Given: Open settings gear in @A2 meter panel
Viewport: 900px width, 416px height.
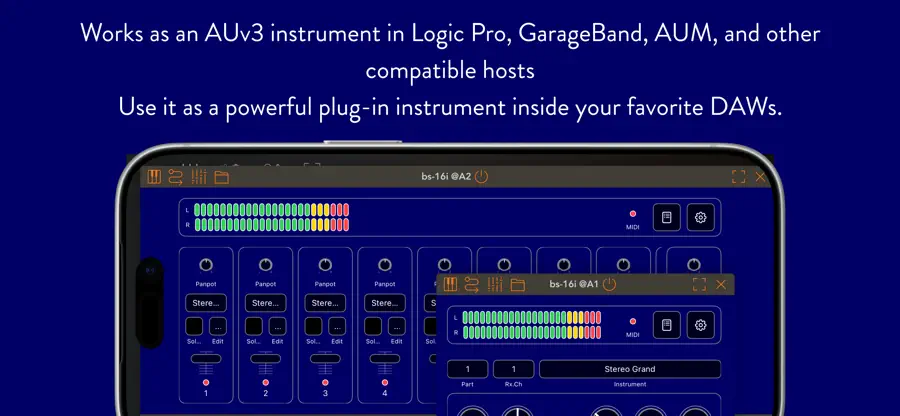Looking at the screenshot, I should coord(701,217).
